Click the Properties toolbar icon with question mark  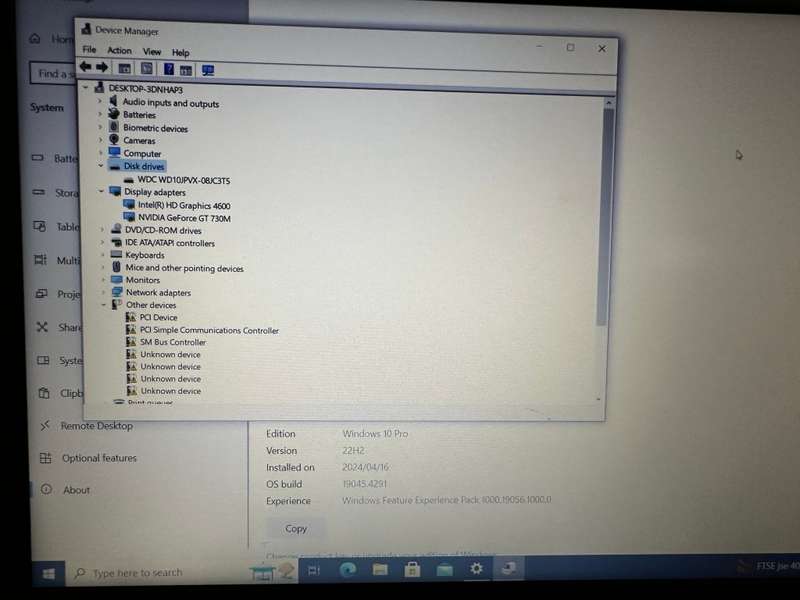[x=168, y=69]
